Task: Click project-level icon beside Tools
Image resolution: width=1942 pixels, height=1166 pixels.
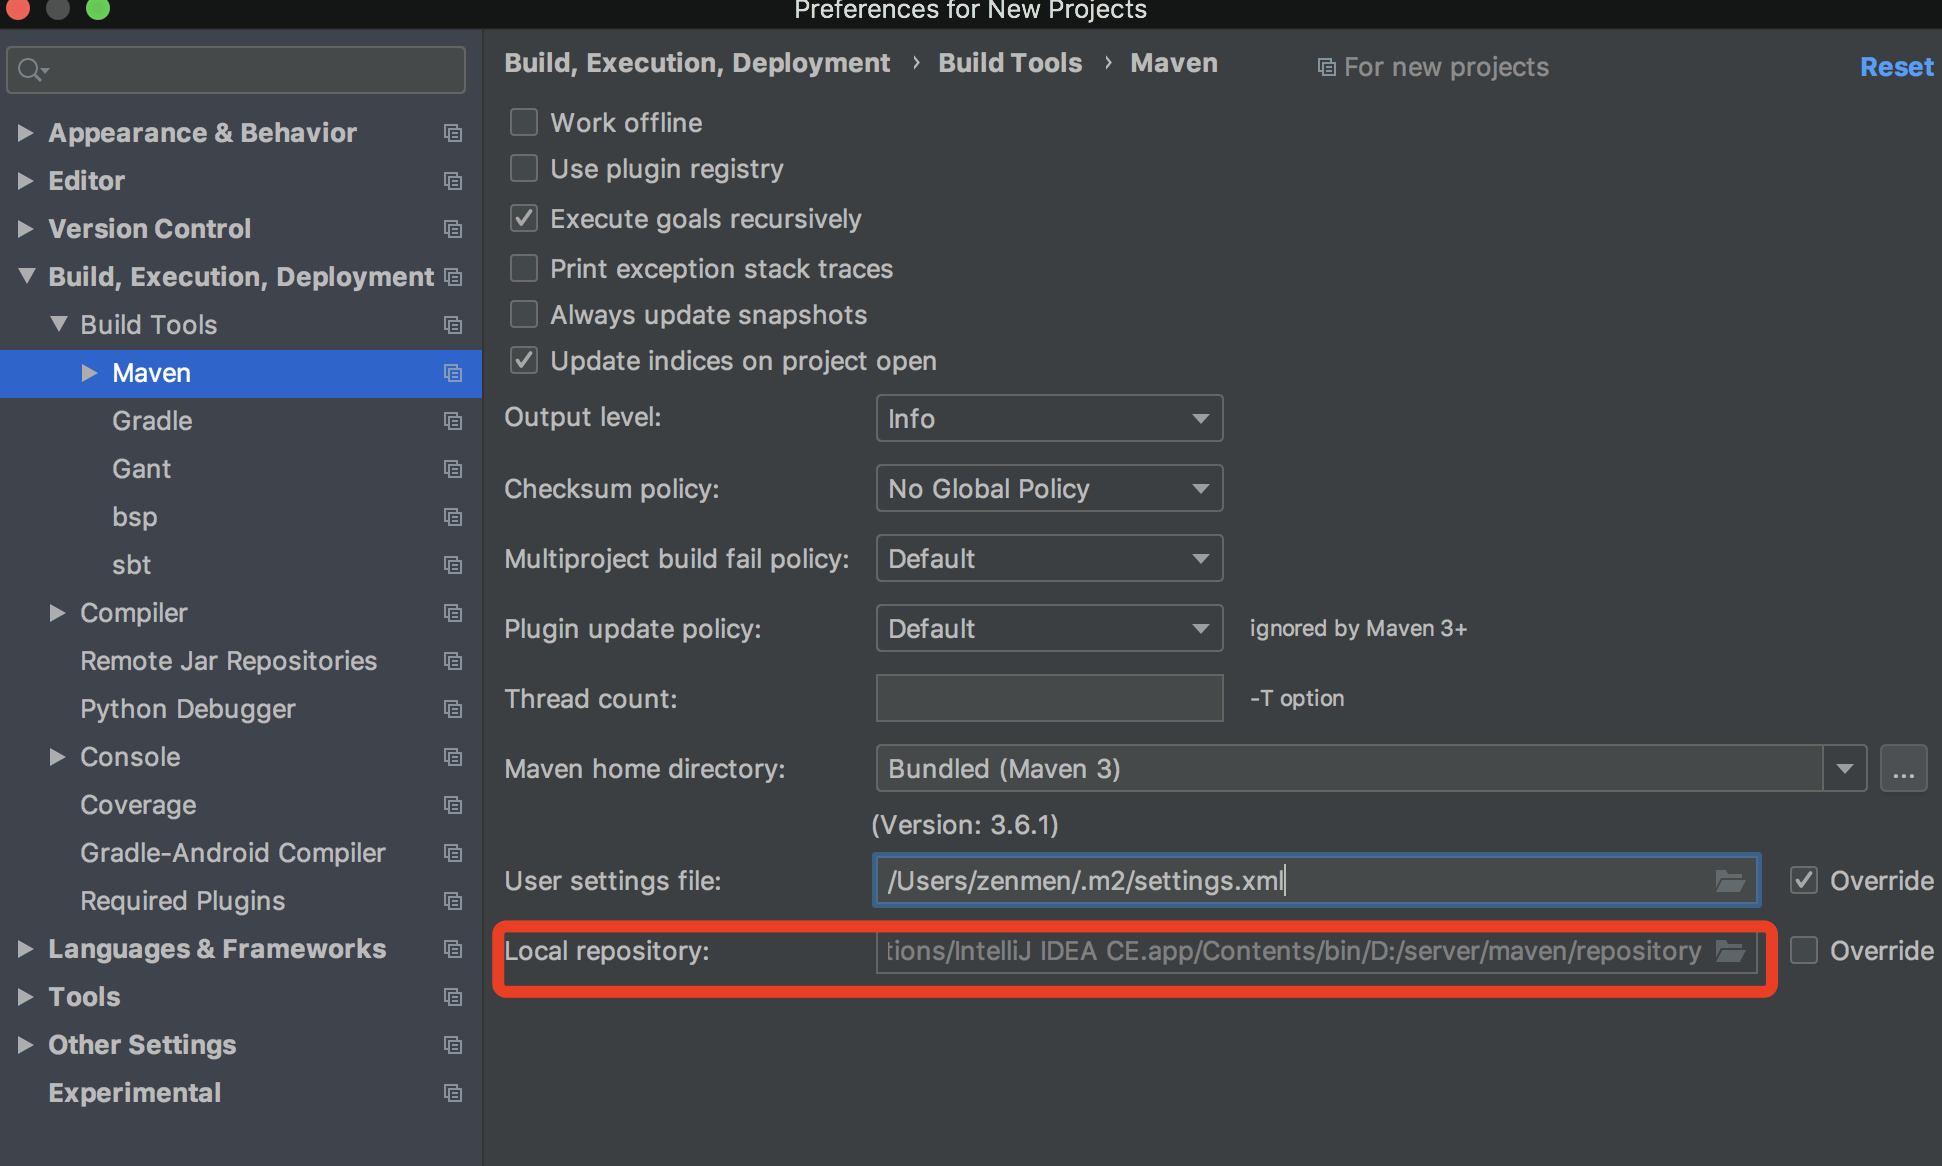Action: 453,997
